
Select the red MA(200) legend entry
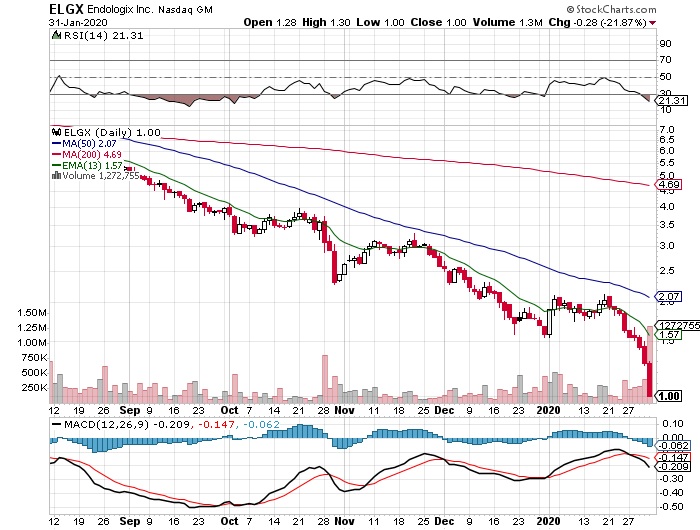coord(91,154)
